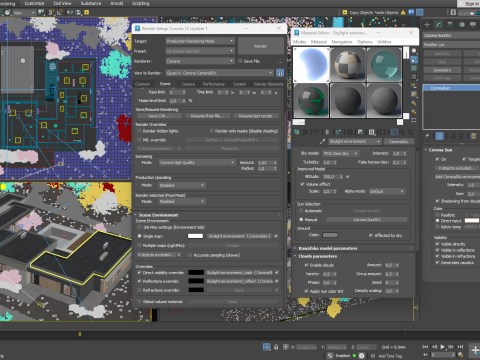Image resolution: width=480 pixels, height=360 pixels.
Task: Toggle Enable clouds checkbox
Action: click(x=306, y=265)
